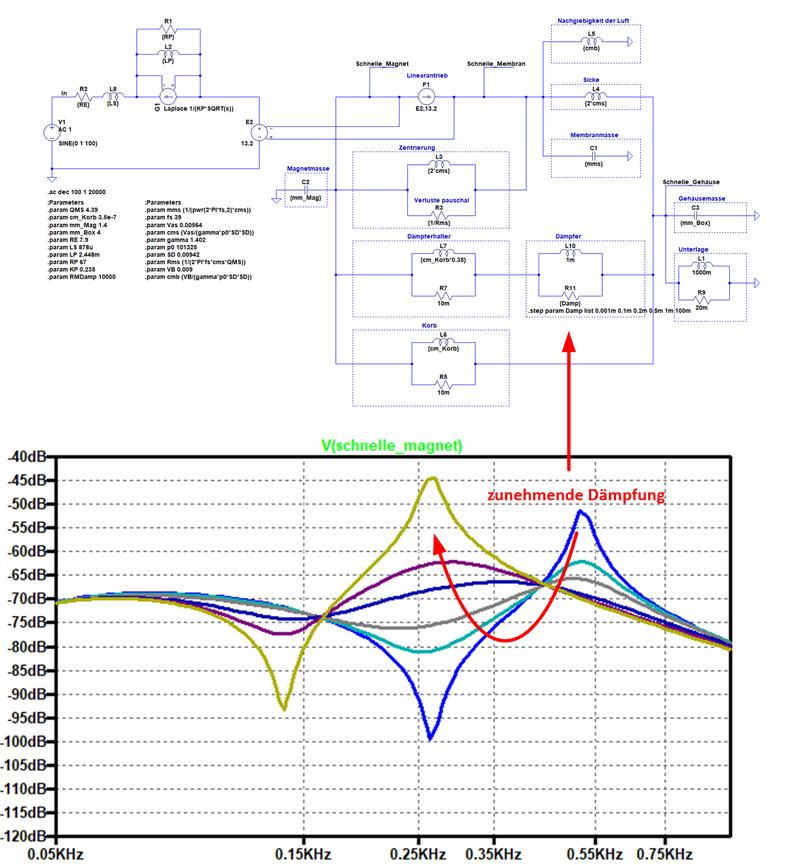
Task: Click the red zunehmende Dämpfung annotation
Action: point(576,495)
